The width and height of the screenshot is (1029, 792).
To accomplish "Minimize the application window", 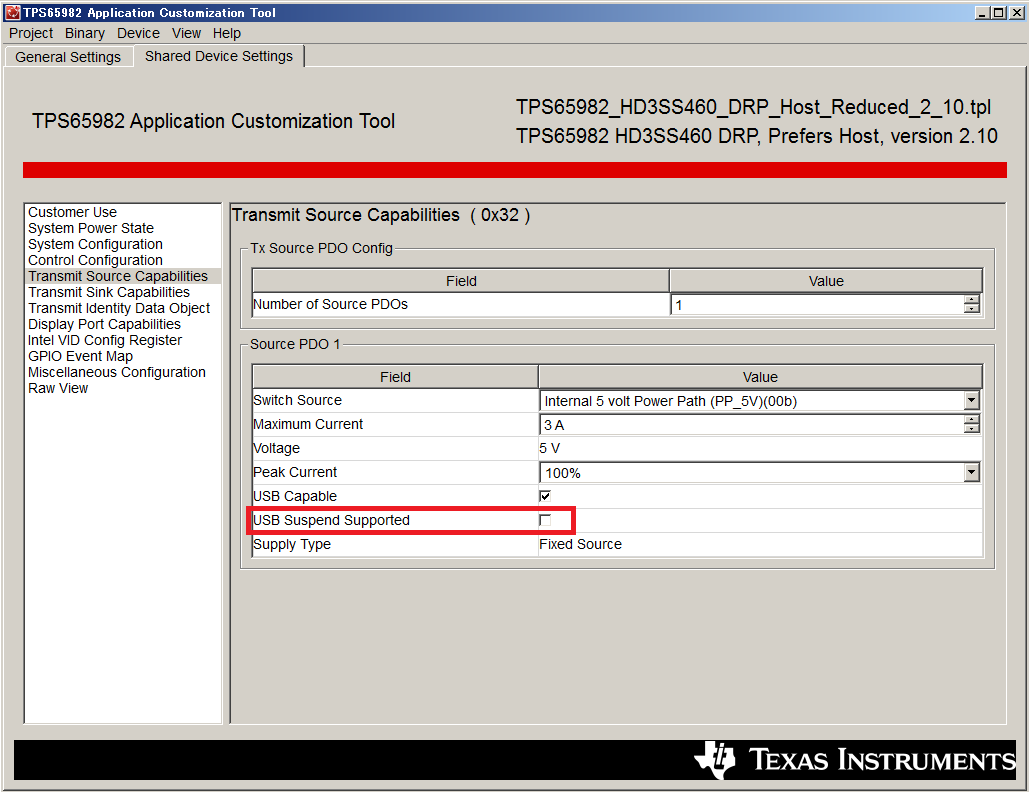I will click(x=982, y=12).
